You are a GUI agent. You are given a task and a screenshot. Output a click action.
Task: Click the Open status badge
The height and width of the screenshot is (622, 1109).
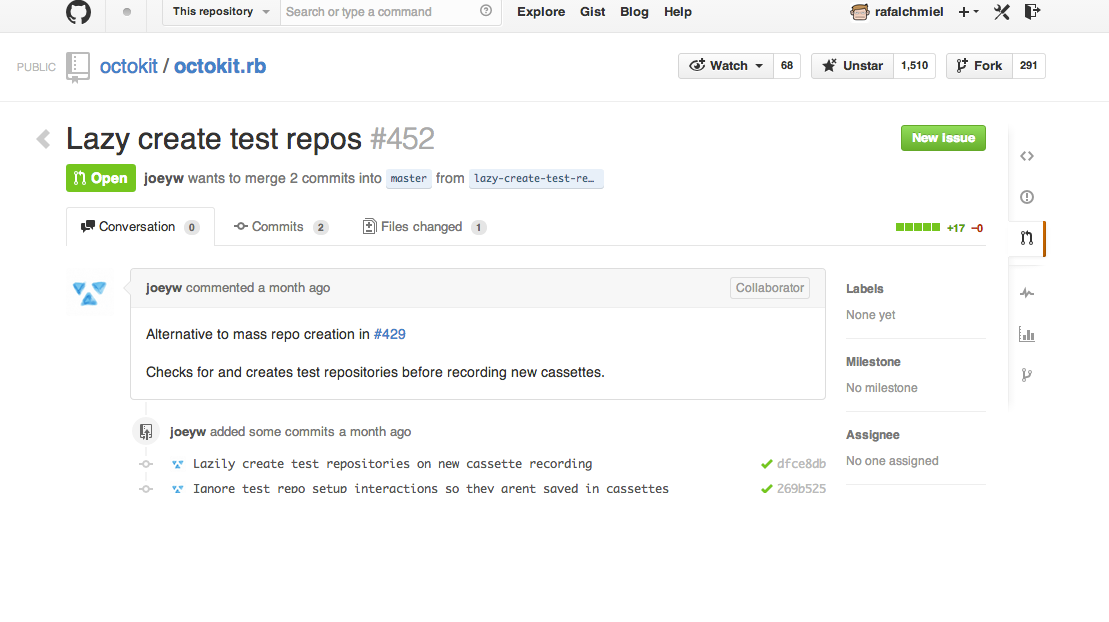tap(100, 178)
